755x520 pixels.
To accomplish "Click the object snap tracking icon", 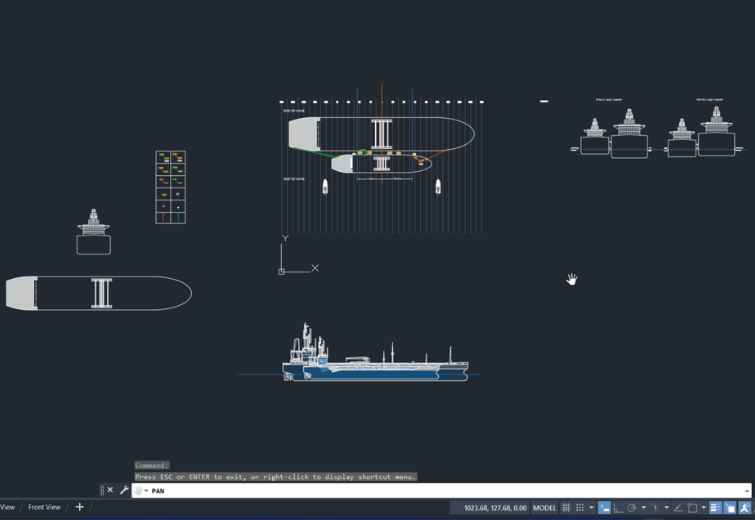I will (678, 508).
